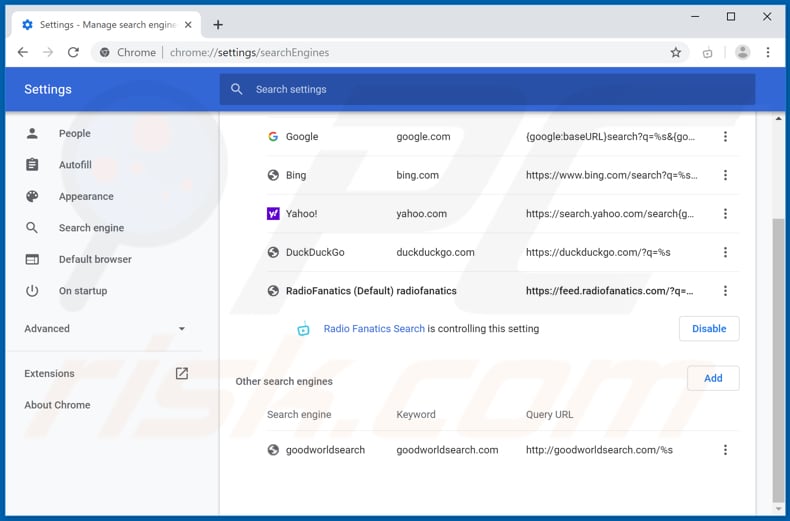Click the address bar URL

coord(249,52)
